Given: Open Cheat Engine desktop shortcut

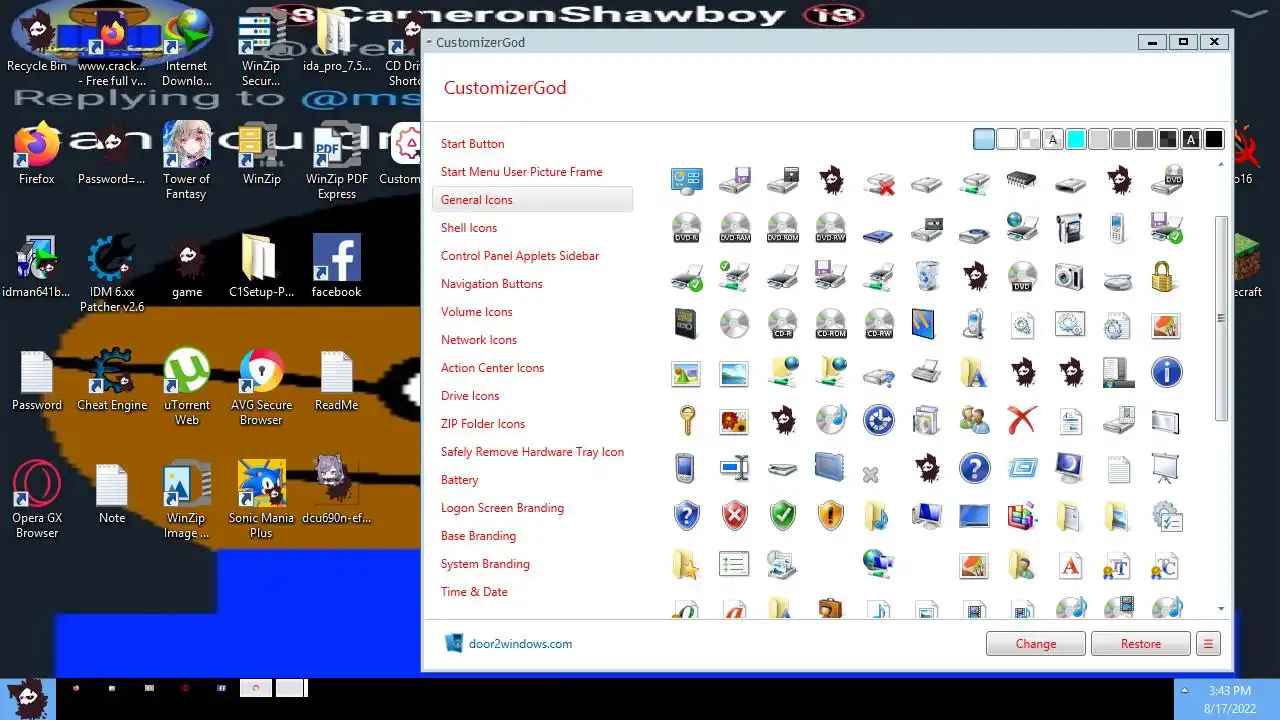Looking at the screenshot, I should [112, 380].
